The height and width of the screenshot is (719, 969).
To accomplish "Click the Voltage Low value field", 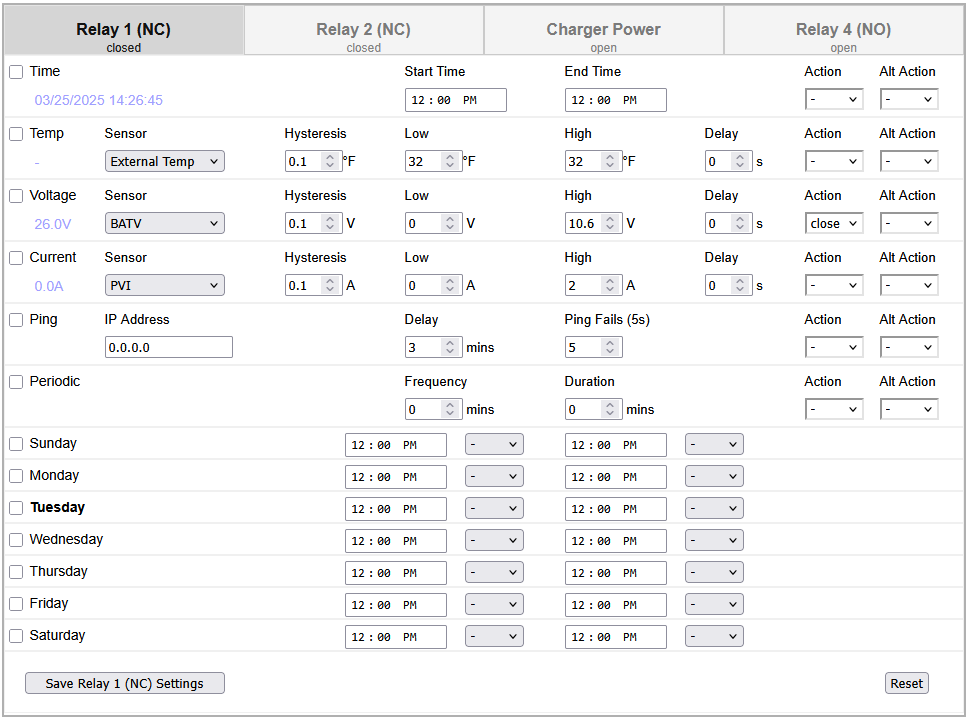I will click(433, 223).
